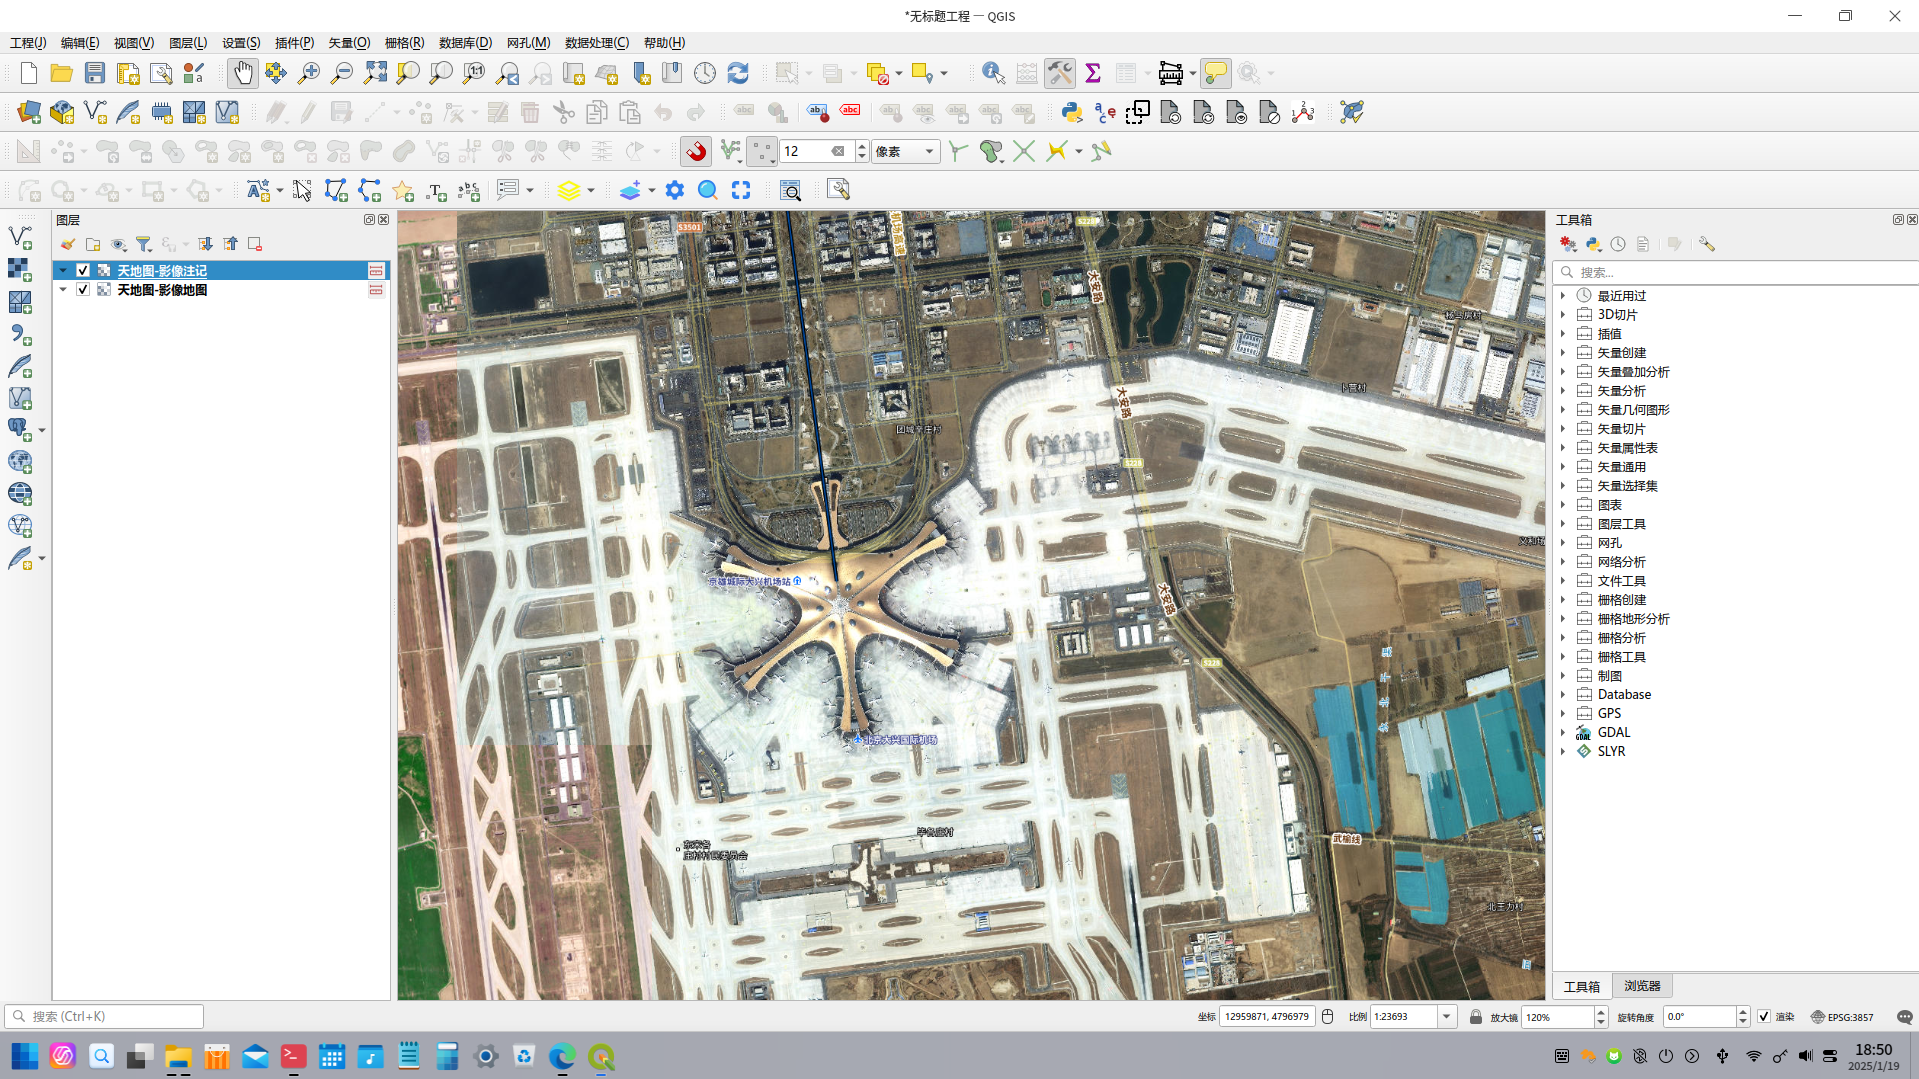Expand the 矢量分析 toolbox group
The width and height of the screenshot is (1919, 1079).
(x=1563, y=391)
